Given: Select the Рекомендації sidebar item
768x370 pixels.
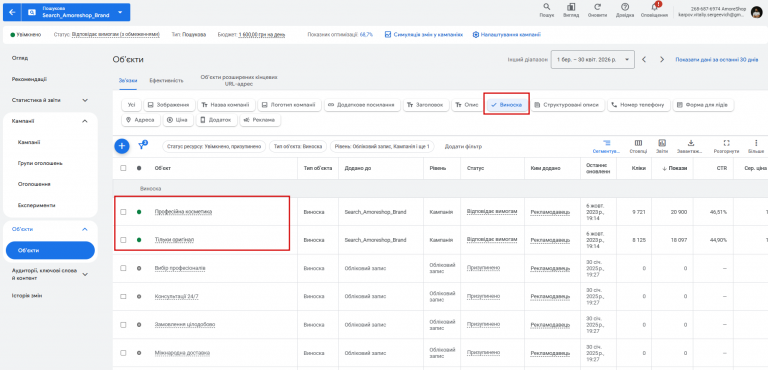Looking at the screenshot, I should 29,79.
